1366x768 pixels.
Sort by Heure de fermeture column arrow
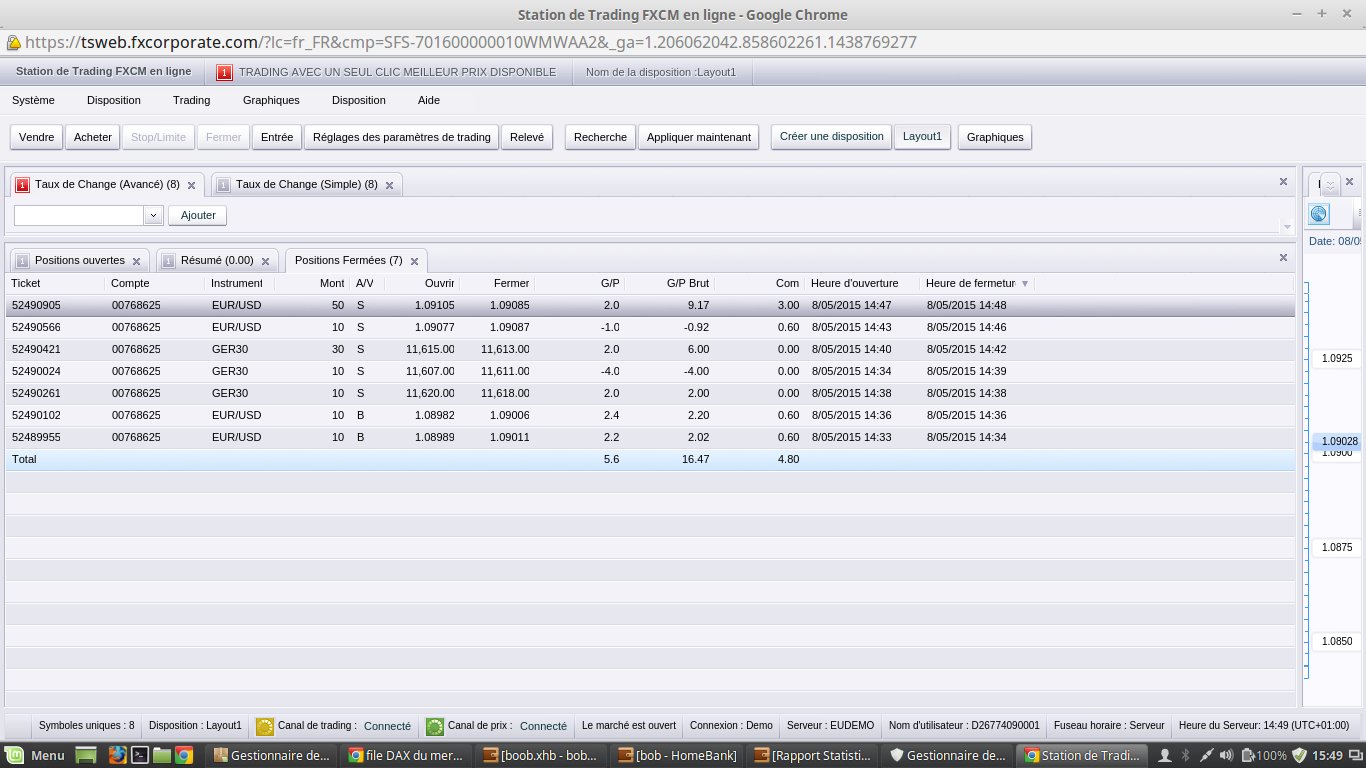tap(1025, 284)
